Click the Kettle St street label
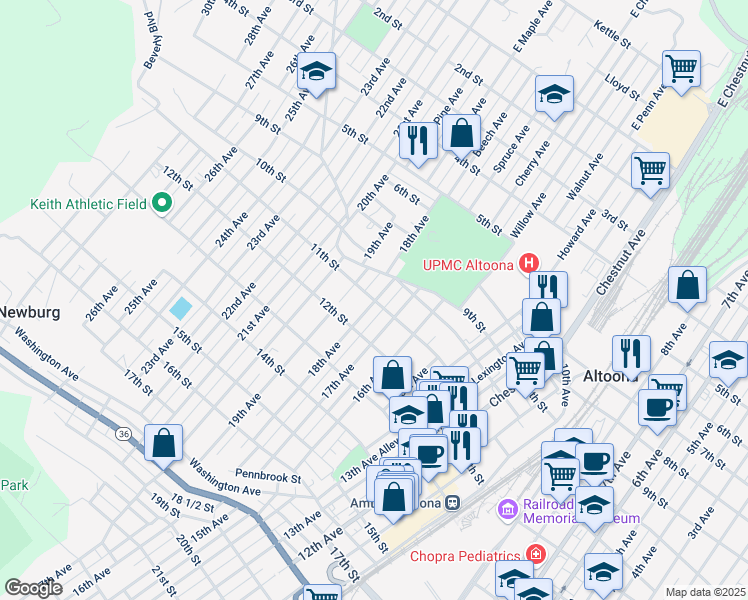The image size is (748, 600). point(612,34)
